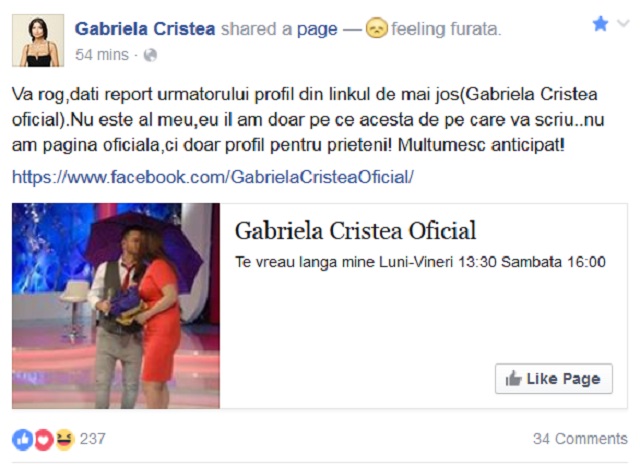Image resolution: width=640 pixels, height=466 pixels.
Task: Click the thumbs-up icon in Like Page
Action: click(513, 378)
